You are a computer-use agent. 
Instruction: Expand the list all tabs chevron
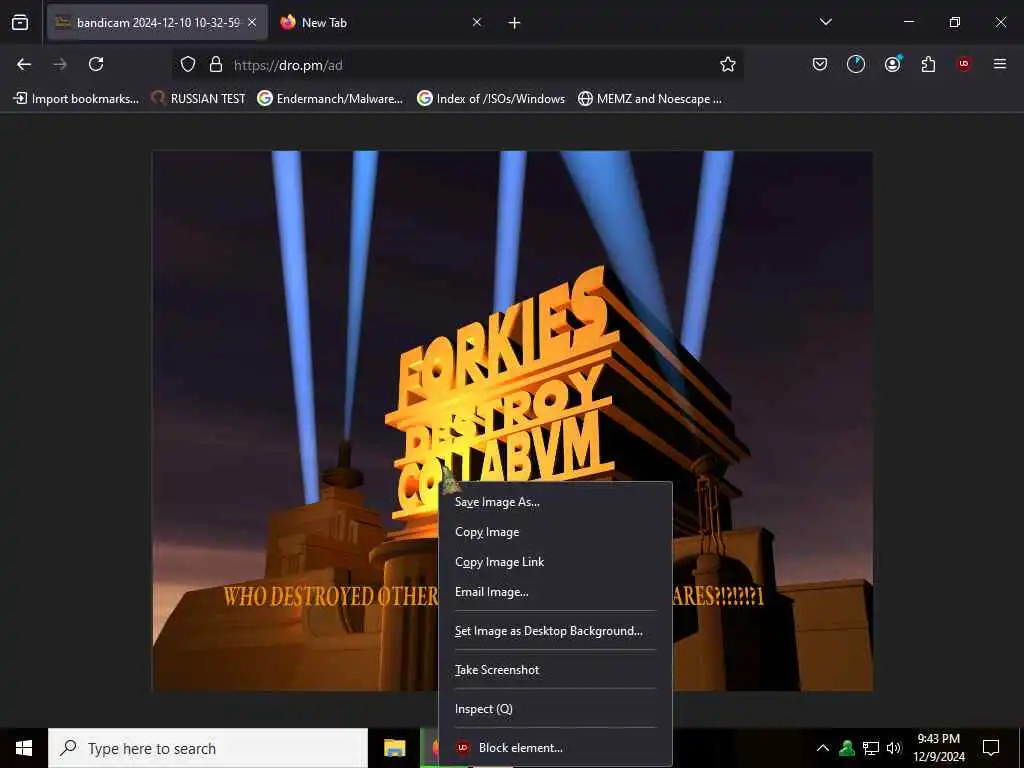click(825, 22)
